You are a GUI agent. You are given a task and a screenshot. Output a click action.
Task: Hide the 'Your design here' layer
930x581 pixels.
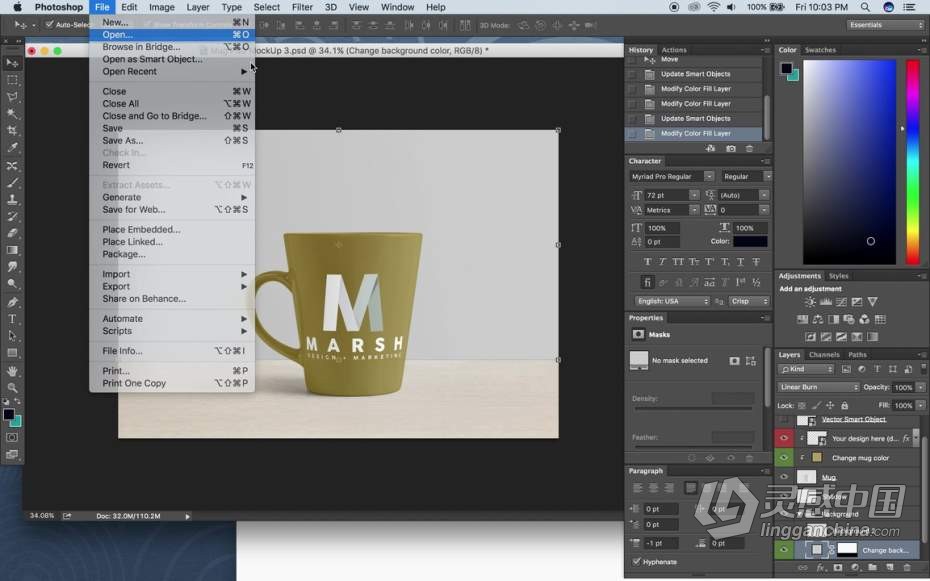[784, 439]
